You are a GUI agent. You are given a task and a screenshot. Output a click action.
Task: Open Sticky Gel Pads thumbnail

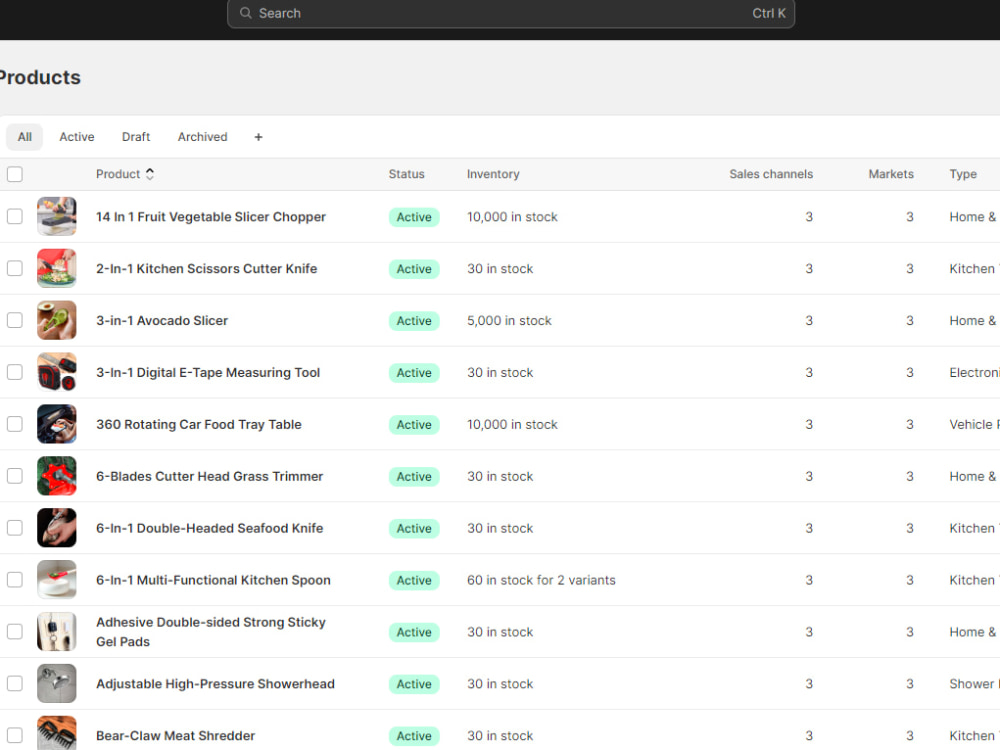click(57, 631)
